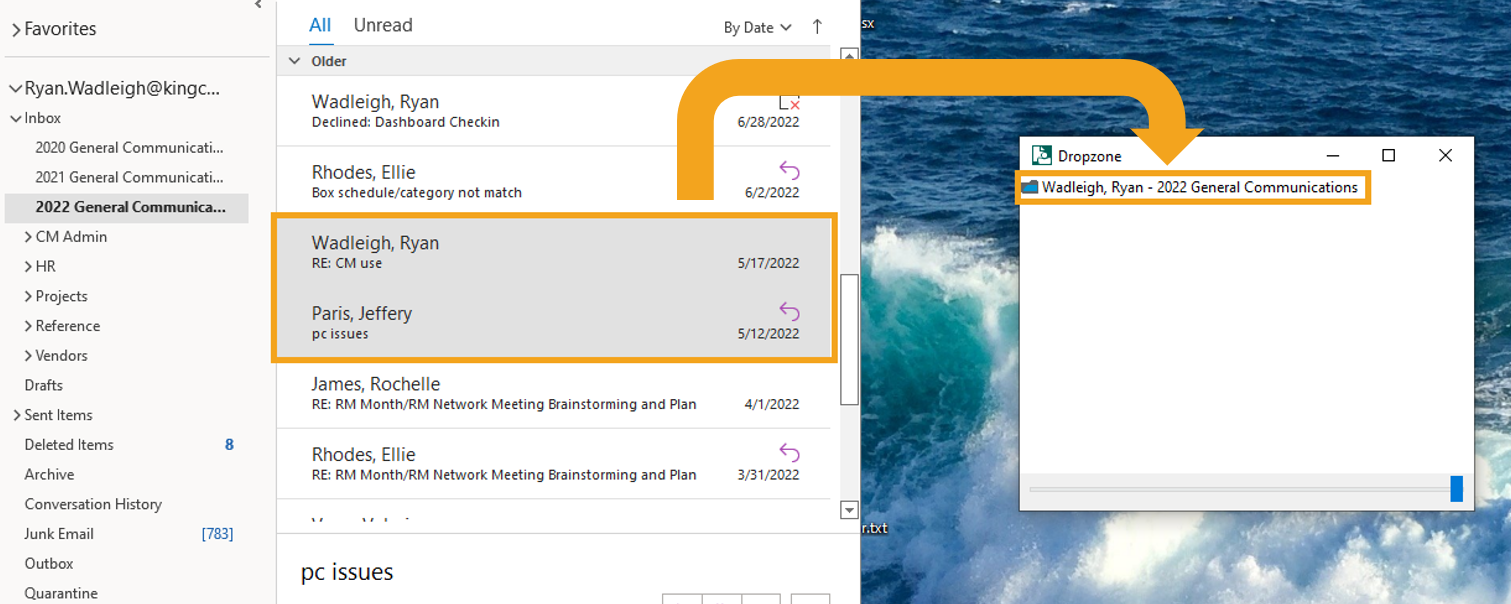Switch to the Unread tab
This screenshot has width=1511, height=604.
coord(383,25)
